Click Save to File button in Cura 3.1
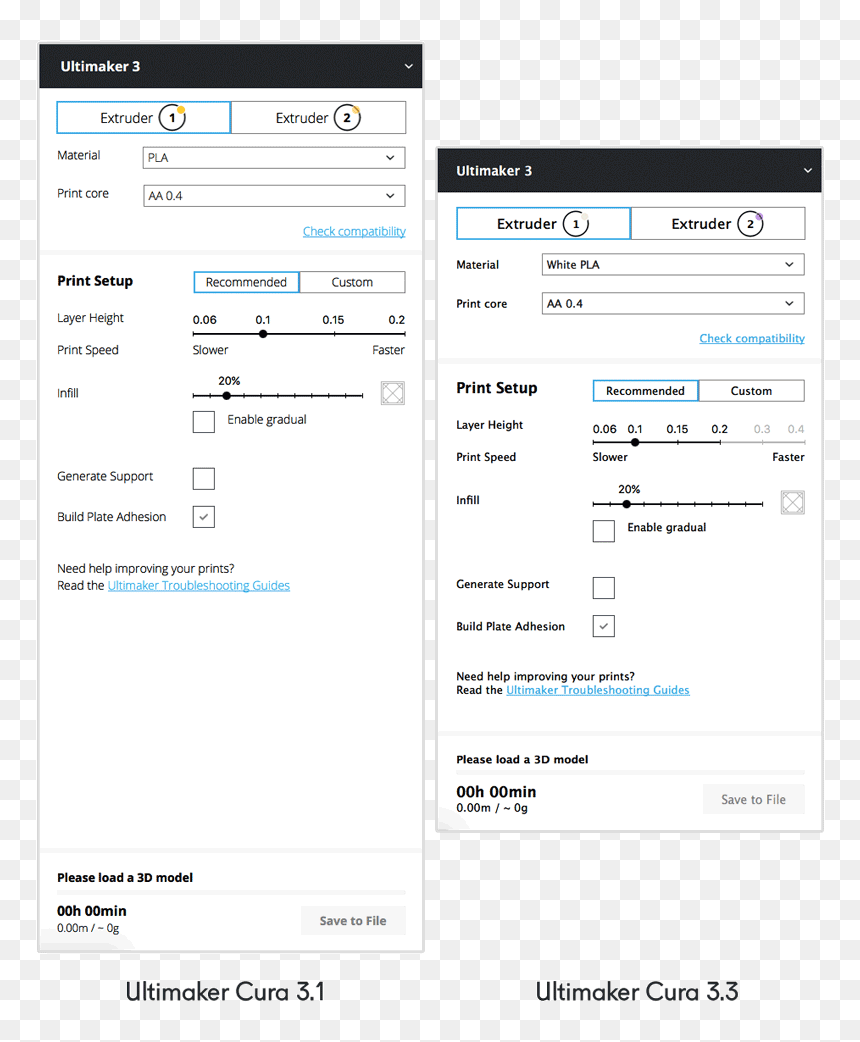860x1042 pixels. click(353, 920)
